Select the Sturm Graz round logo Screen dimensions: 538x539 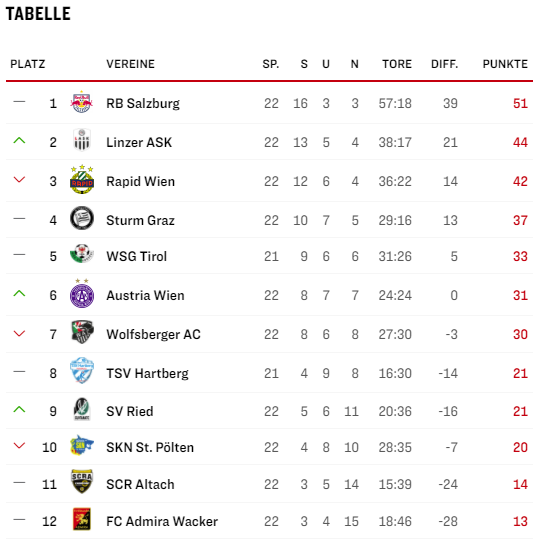[x=82, y=218]
